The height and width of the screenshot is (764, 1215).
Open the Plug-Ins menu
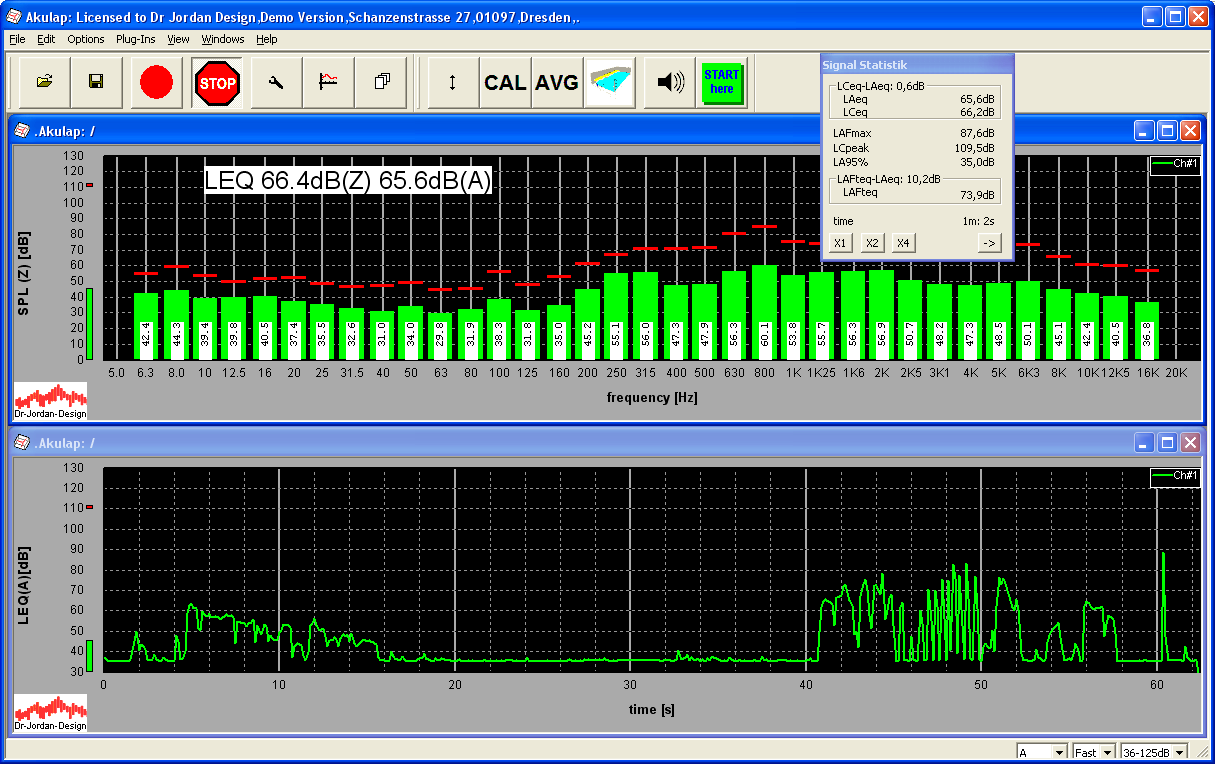tap(135, 39)
